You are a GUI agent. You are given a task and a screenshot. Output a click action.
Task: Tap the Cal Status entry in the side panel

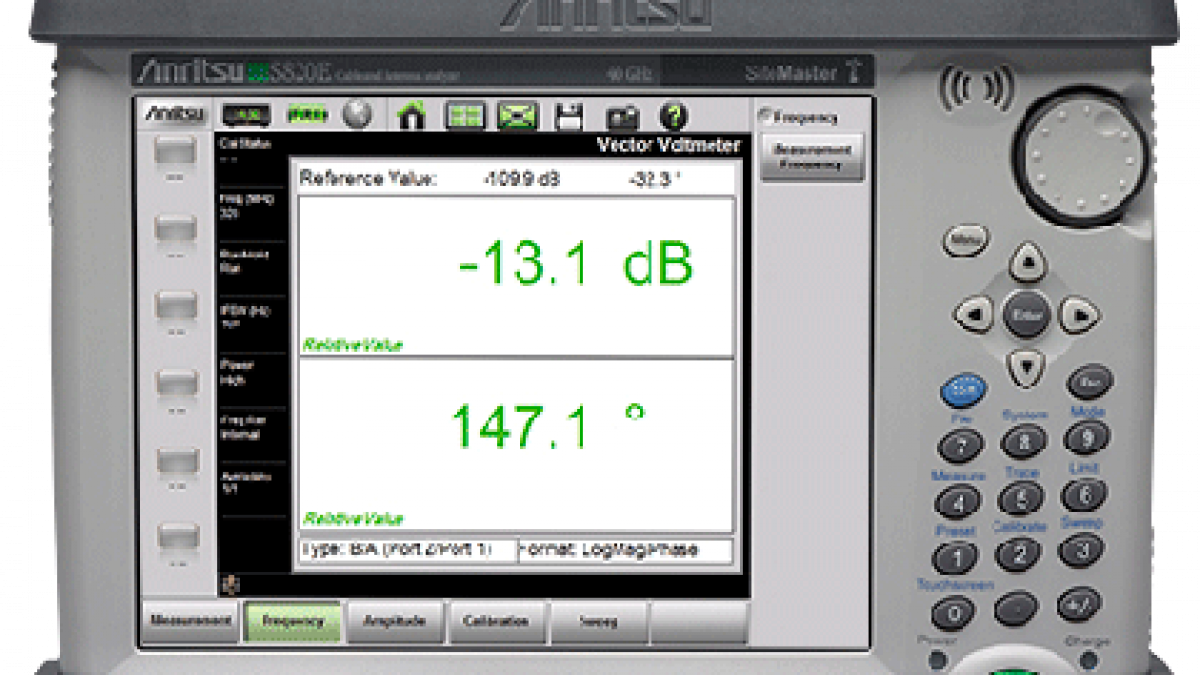click(250, 150)
